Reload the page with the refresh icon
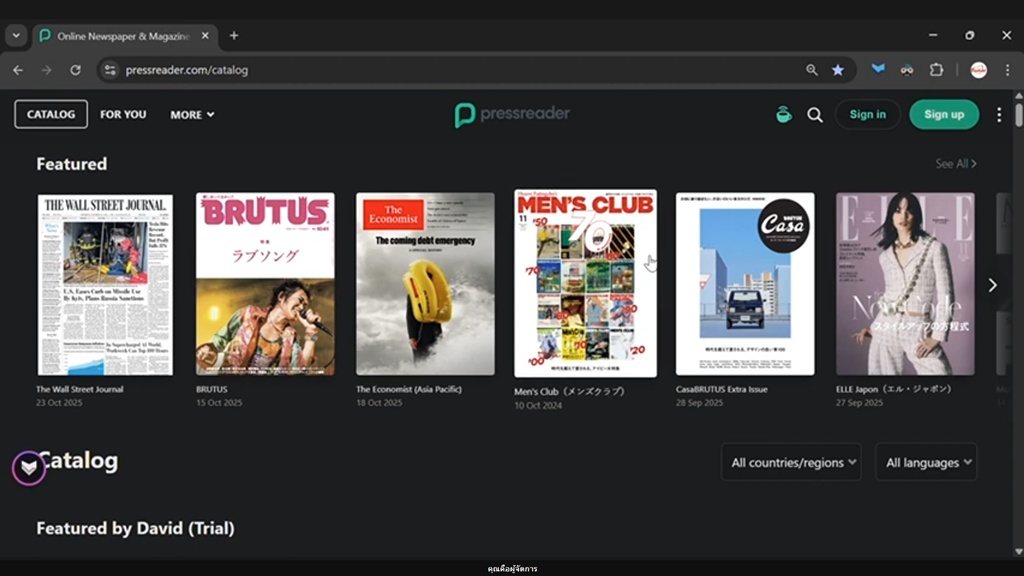The height and width of the screenshot is (576, 1024). (x=75, y=70)
